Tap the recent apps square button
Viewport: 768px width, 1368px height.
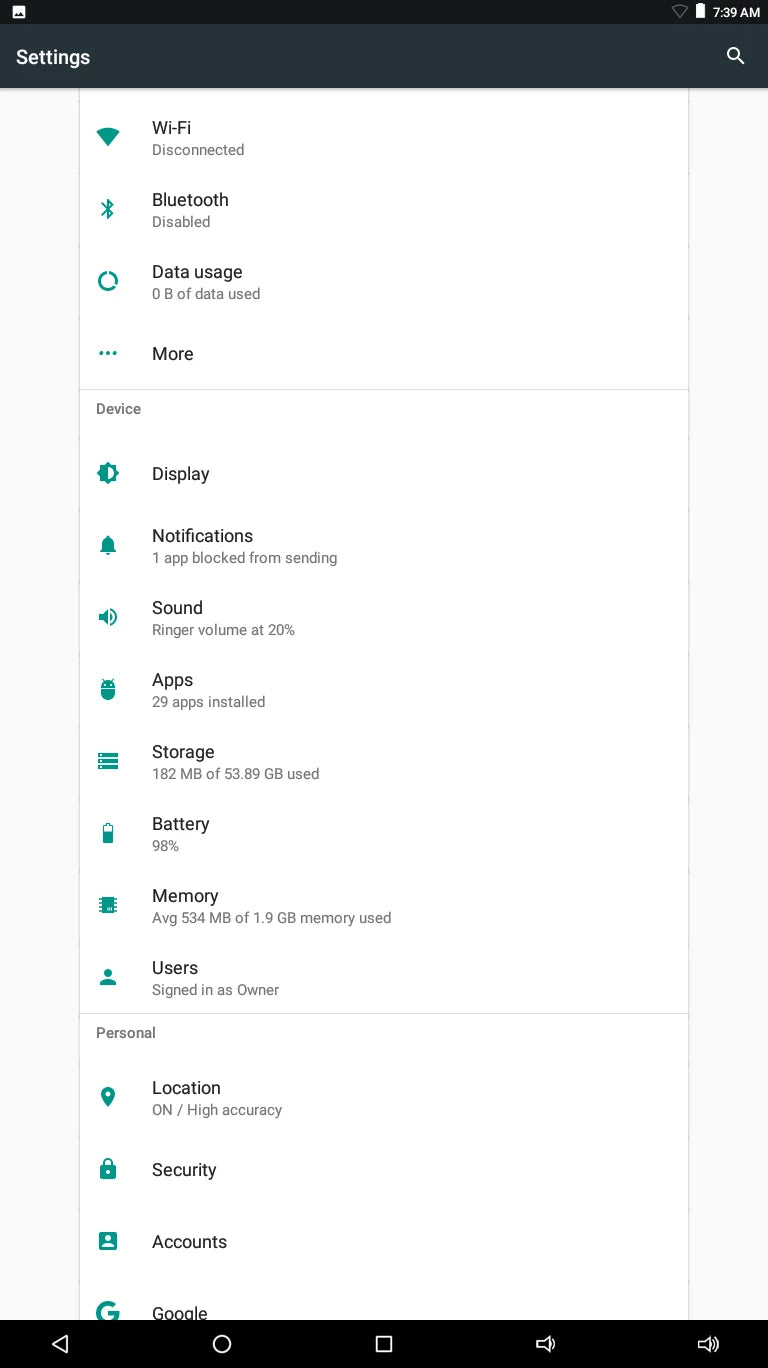click(x=384, y=1344)
